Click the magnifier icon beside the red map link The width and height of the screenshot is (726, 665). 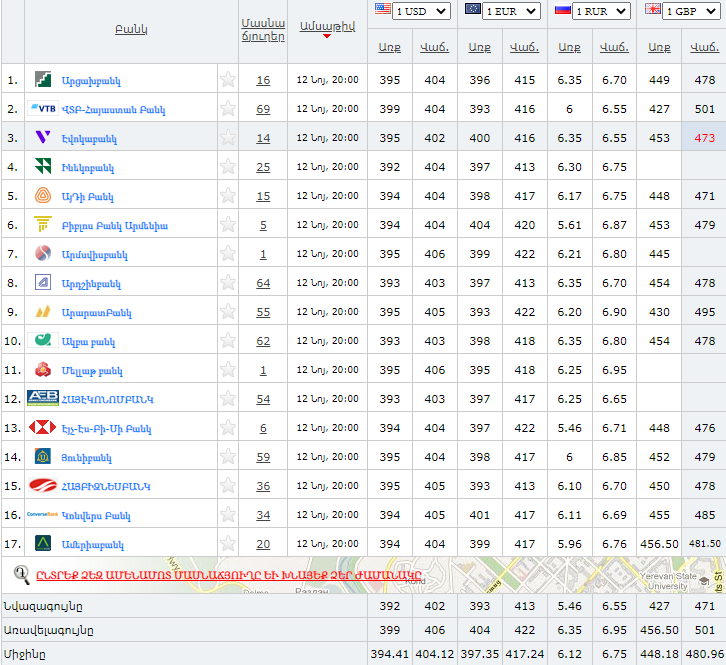[21, 575]
